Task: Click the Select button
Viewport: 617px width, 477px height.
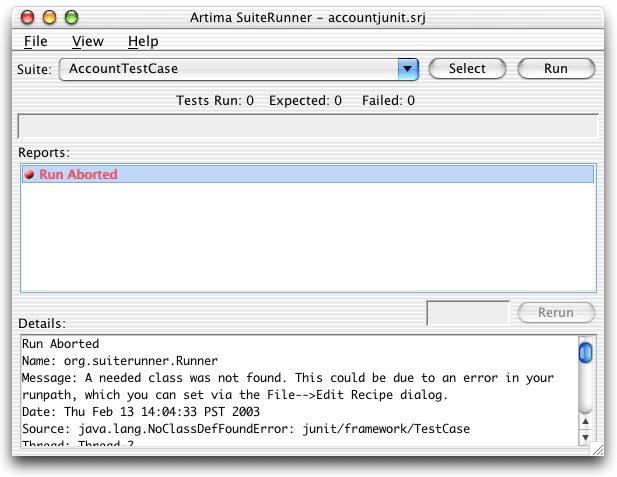Action: (467, 69)
